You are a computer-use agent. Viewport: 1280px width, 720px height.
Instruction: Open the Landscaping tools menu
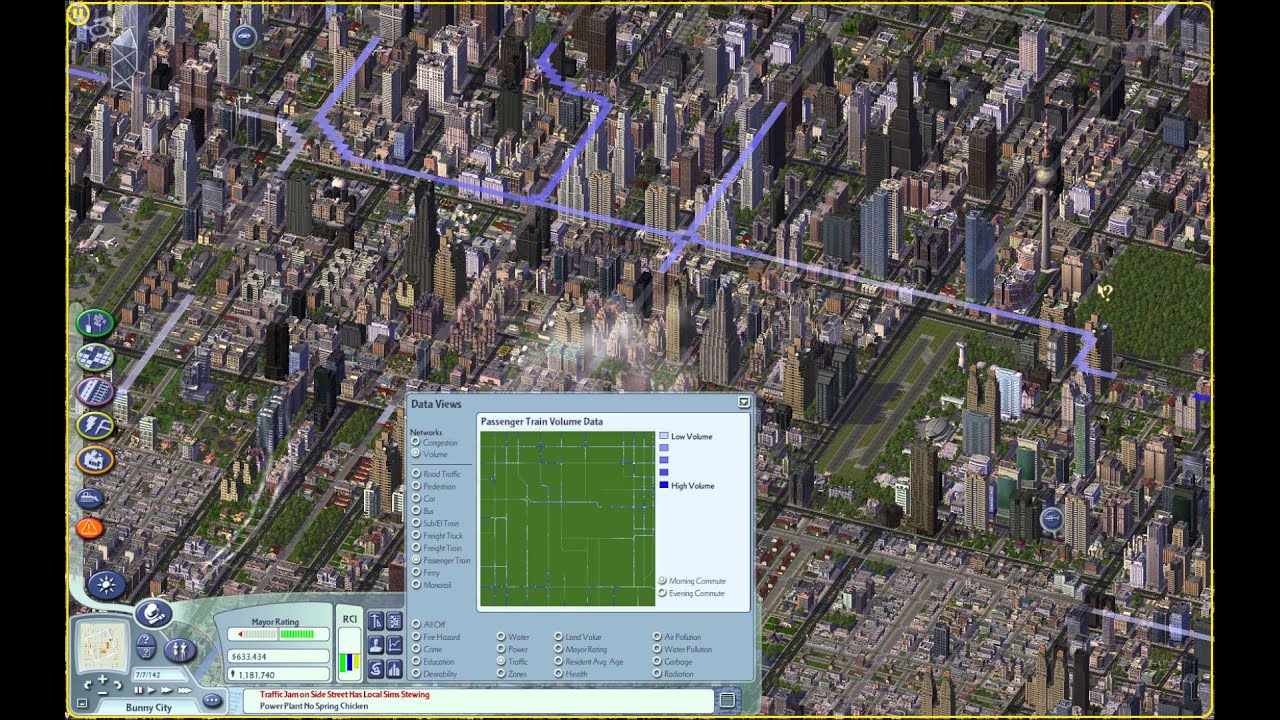click(95, 323)
